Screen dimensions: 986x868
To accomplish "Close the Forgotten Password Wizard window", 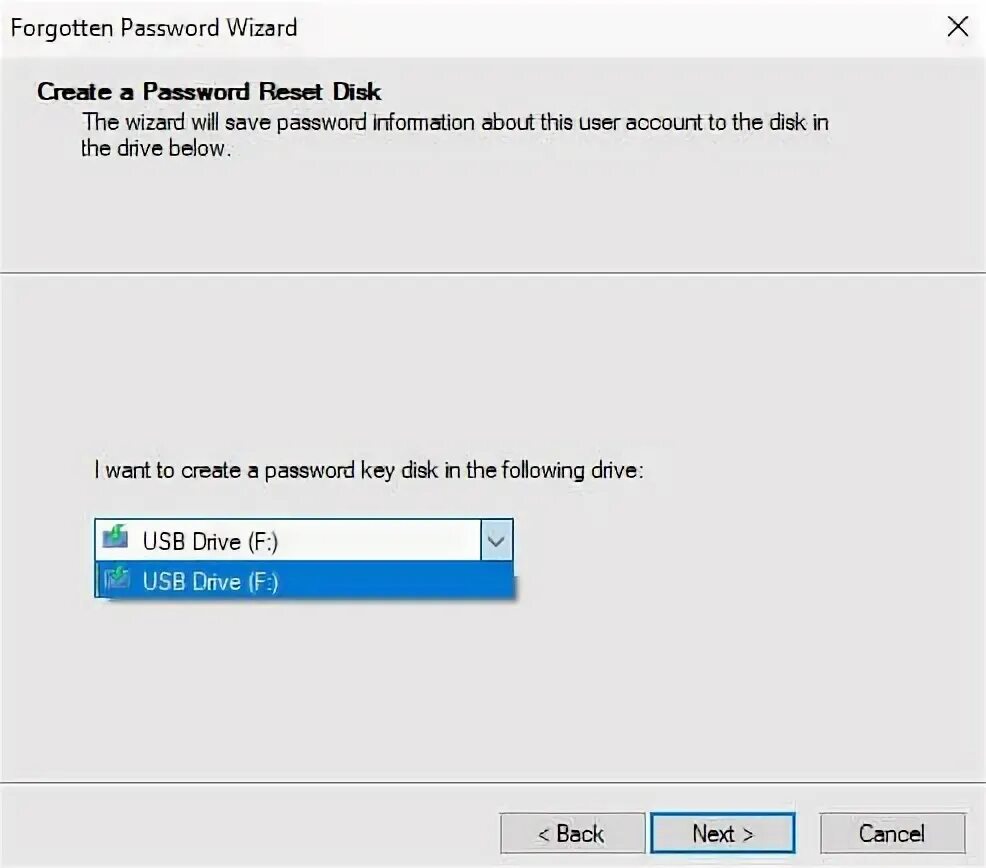I will (958, 26).
